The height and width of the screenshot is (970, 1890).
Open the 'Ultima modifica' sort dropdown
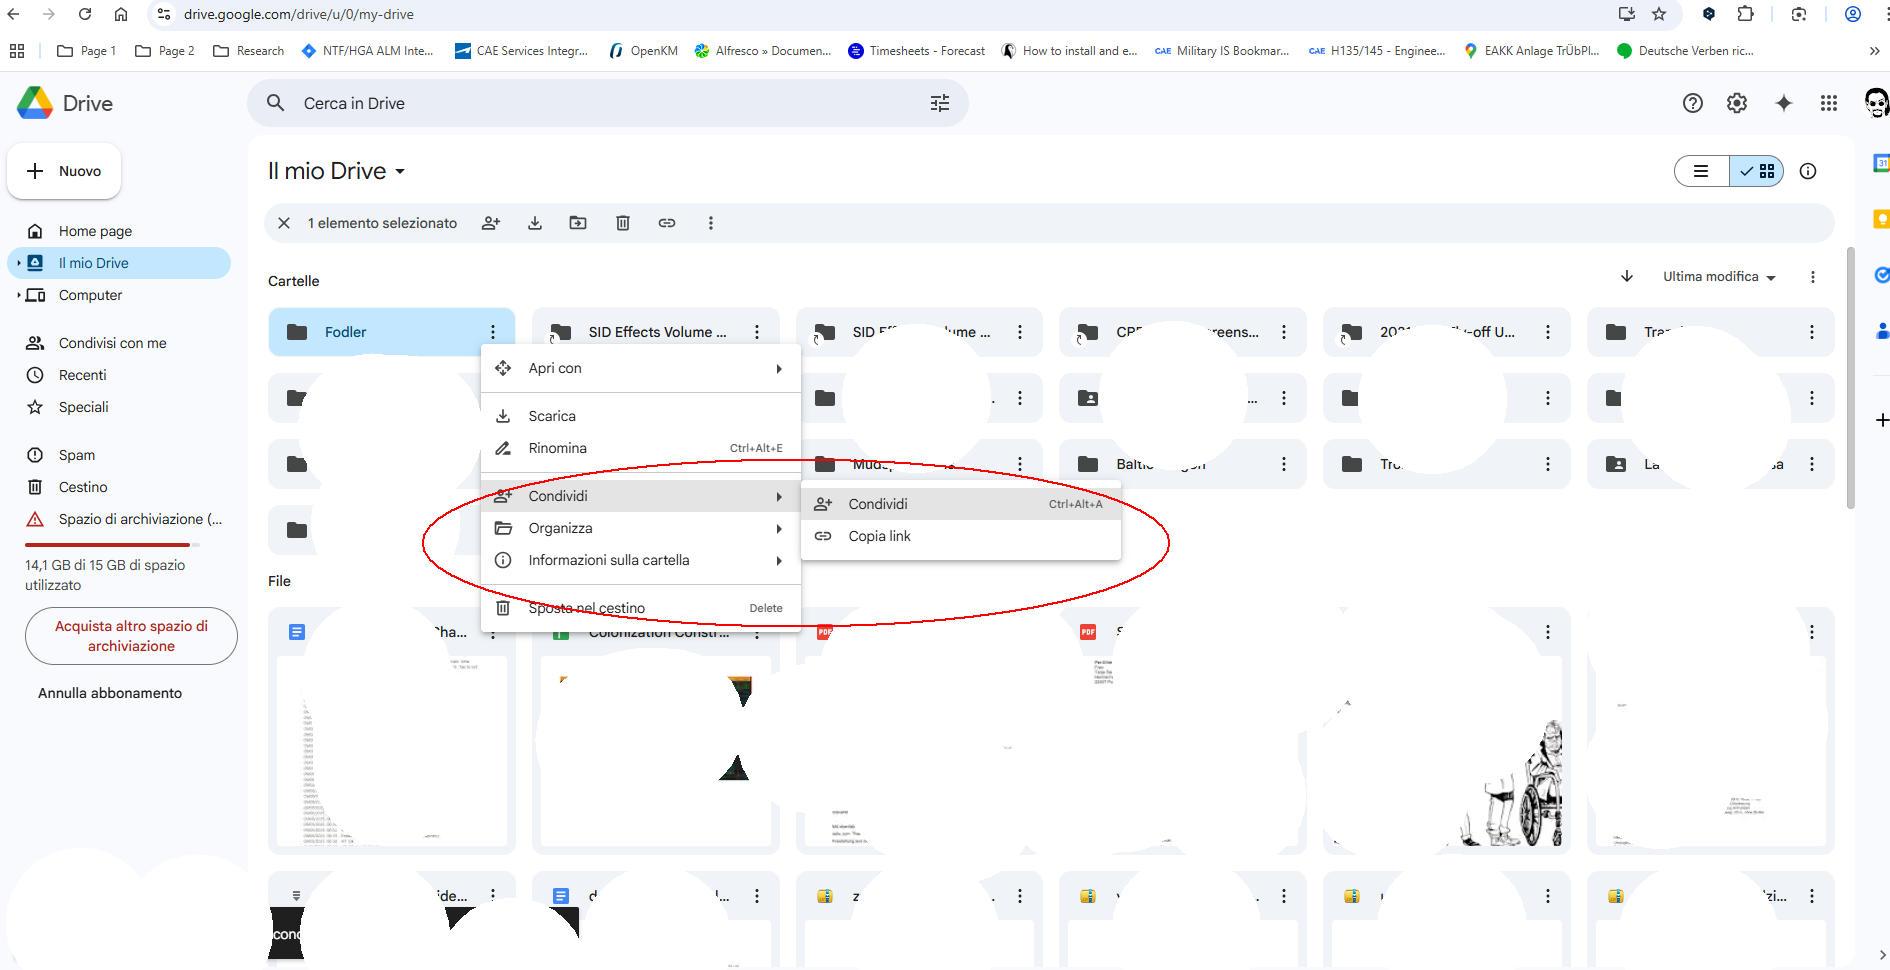(x=1718, y=277)
